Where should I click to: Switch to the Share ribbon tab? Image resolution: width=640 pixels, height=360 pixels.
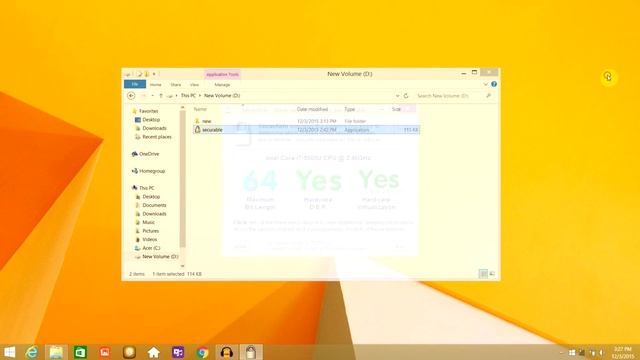click(x=176, y=84)
